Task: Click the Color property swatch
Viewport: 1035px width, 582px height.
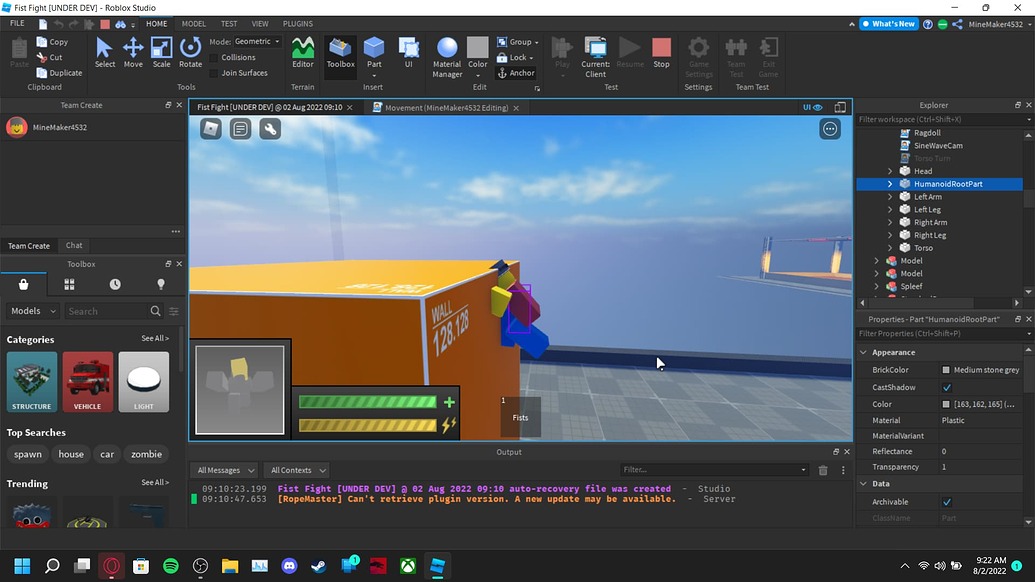Action: pos(946,404)
